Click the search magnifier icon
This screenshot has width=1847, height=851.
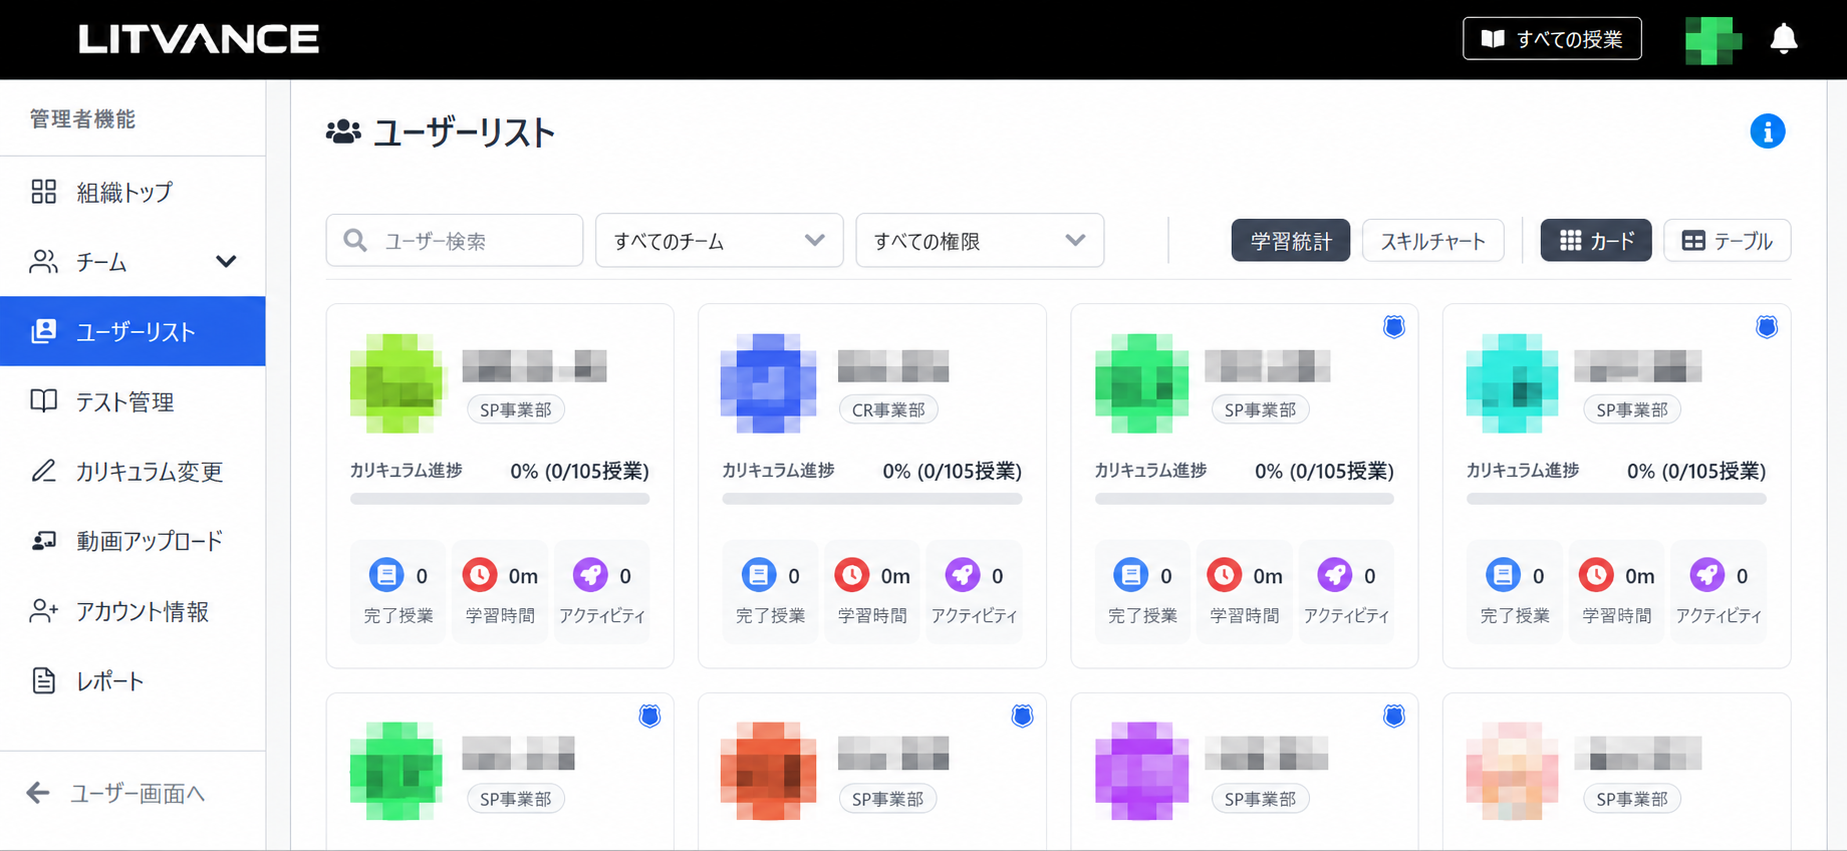coord(355,240)
